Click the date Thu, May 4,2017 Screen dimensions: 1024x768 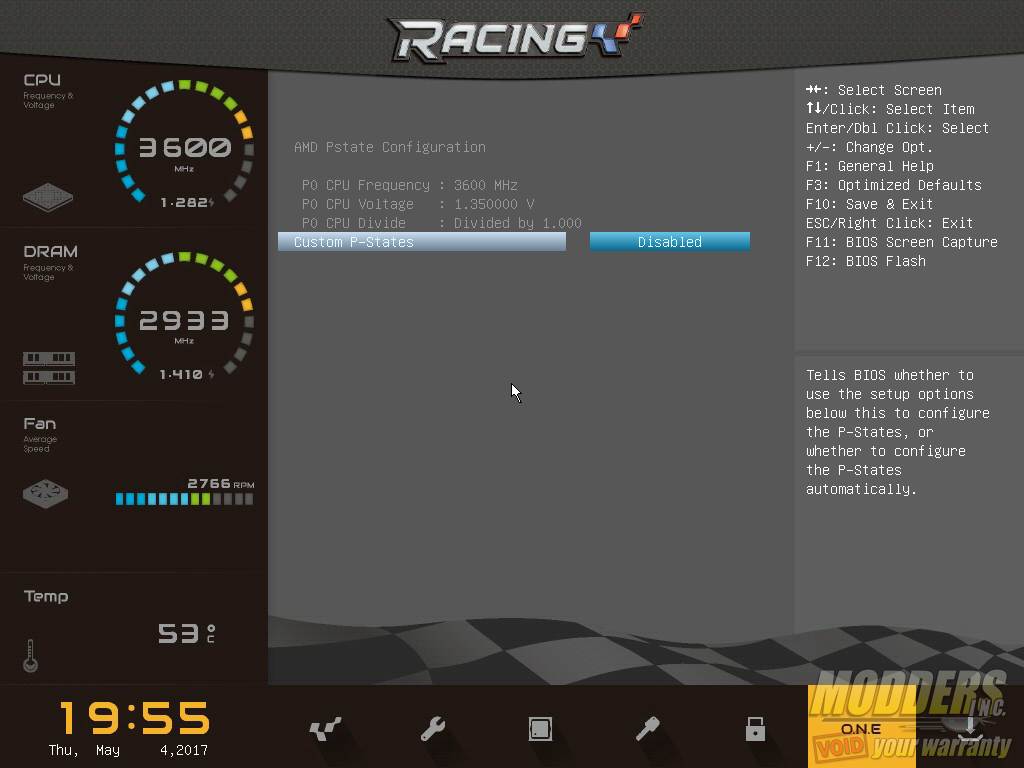[x=128, y=750]
